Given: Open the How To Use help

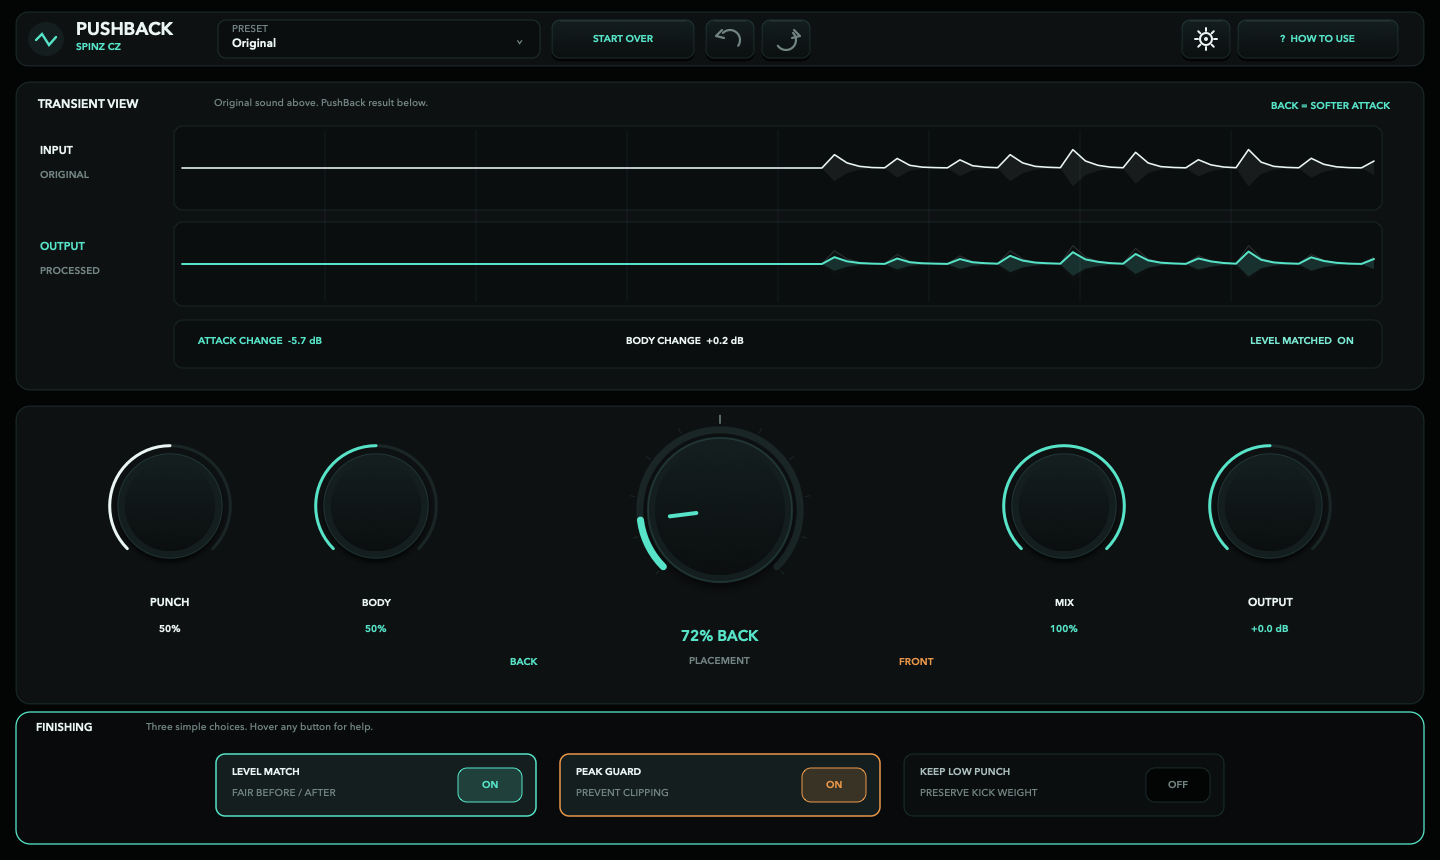Looking at the screenshot, I should [x=1318, y=39].
